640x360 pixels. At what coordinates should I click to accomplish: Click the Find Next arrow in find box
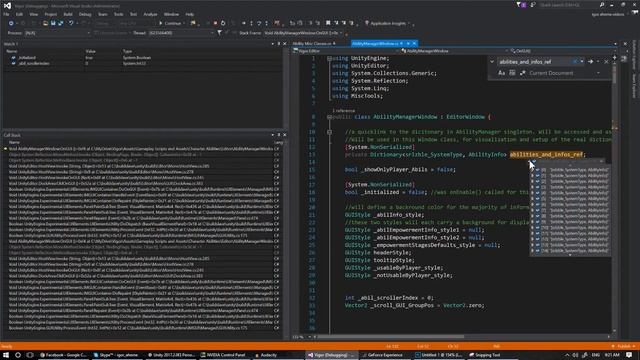[x=590, y=62]
